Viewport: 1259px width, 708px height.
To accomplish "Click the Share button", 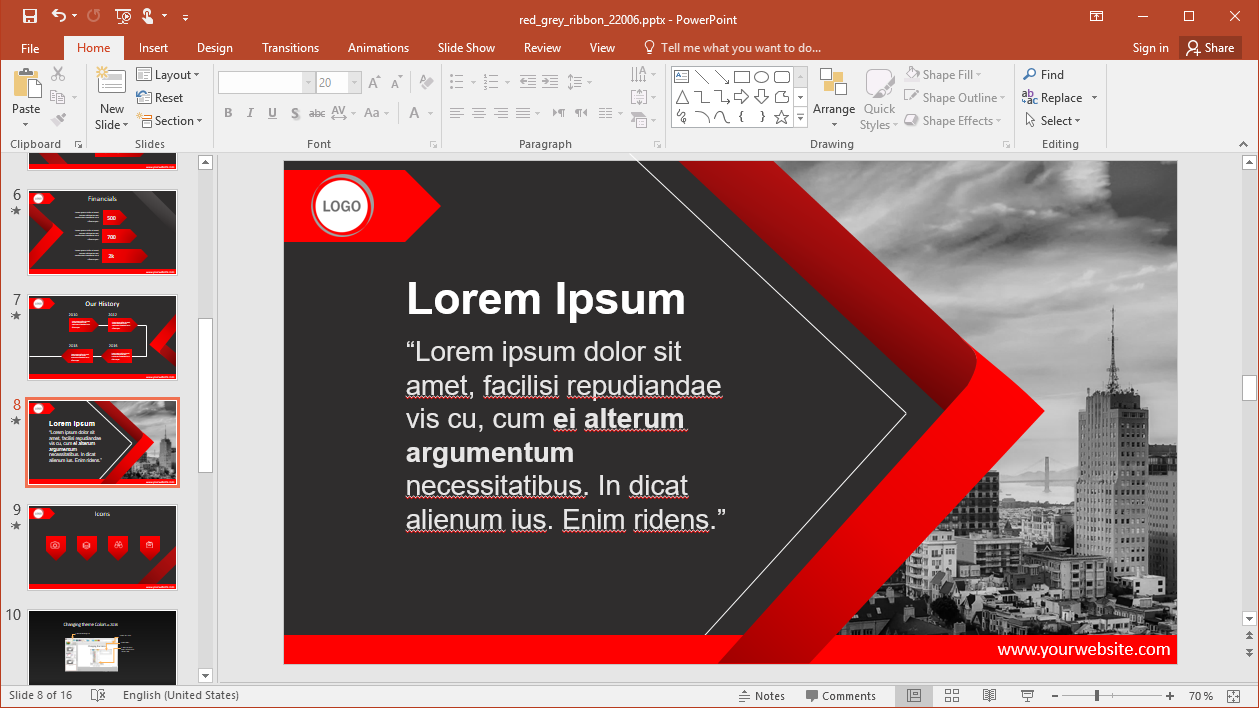I will (1208, 48).
